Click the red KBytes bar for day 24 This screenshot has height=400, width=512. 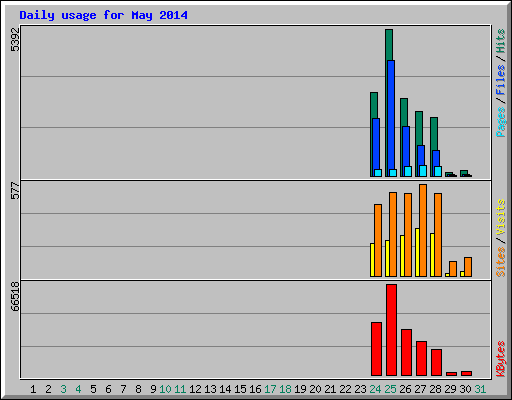pos(376,349)
